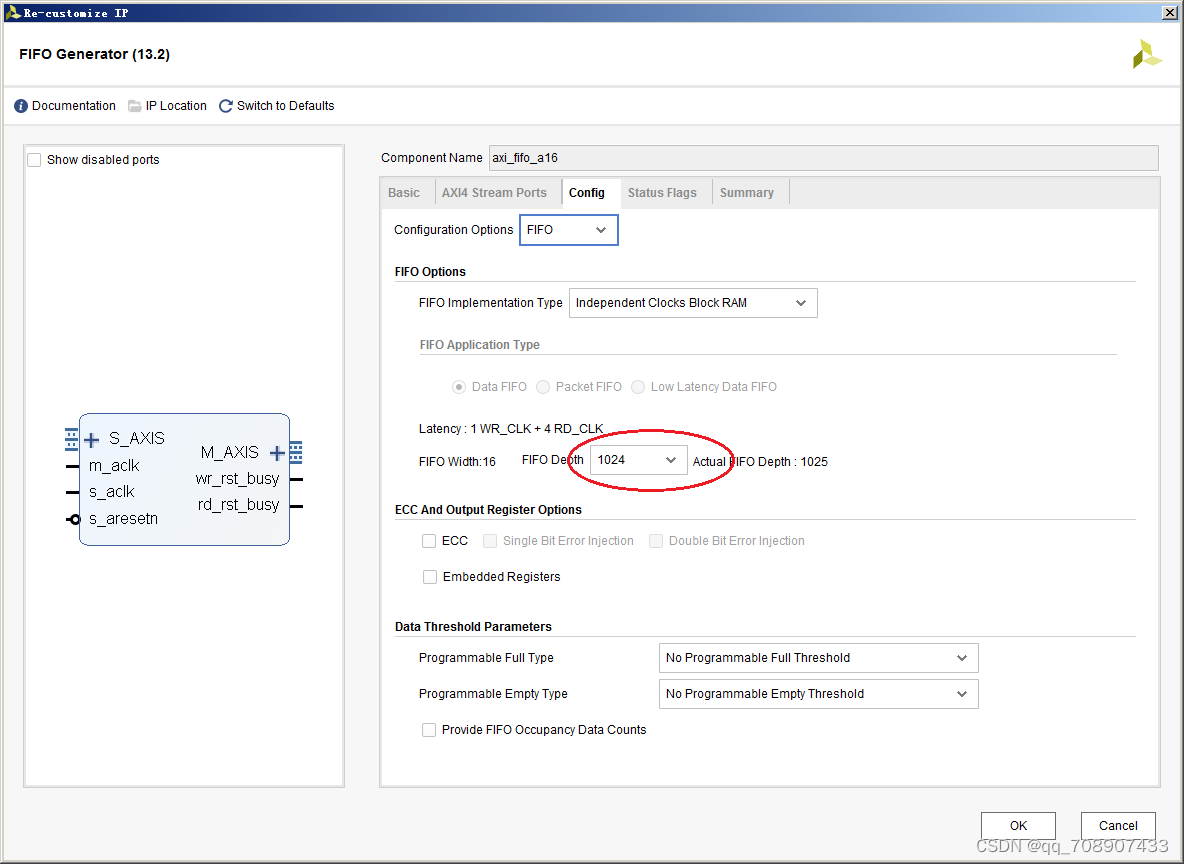Click the M_AXIS bus interface icon
Image resolution: width=1184 pixels, height=864 pixels.
pos(296,452)
